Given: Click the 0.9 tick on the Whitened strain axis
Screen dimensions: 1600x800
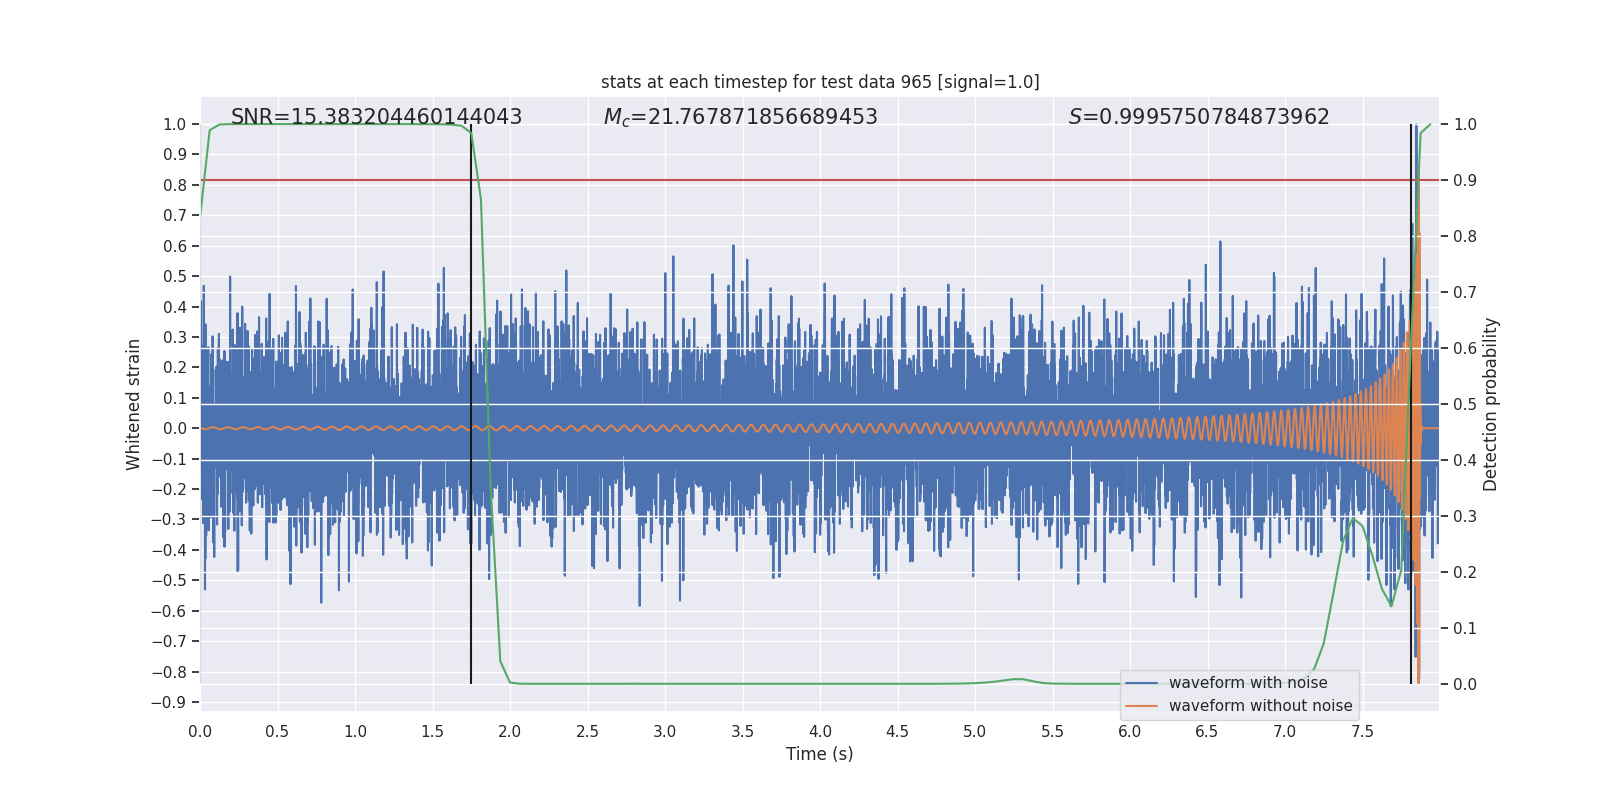Looking at the screenshot, I should (x=175, y=154).
